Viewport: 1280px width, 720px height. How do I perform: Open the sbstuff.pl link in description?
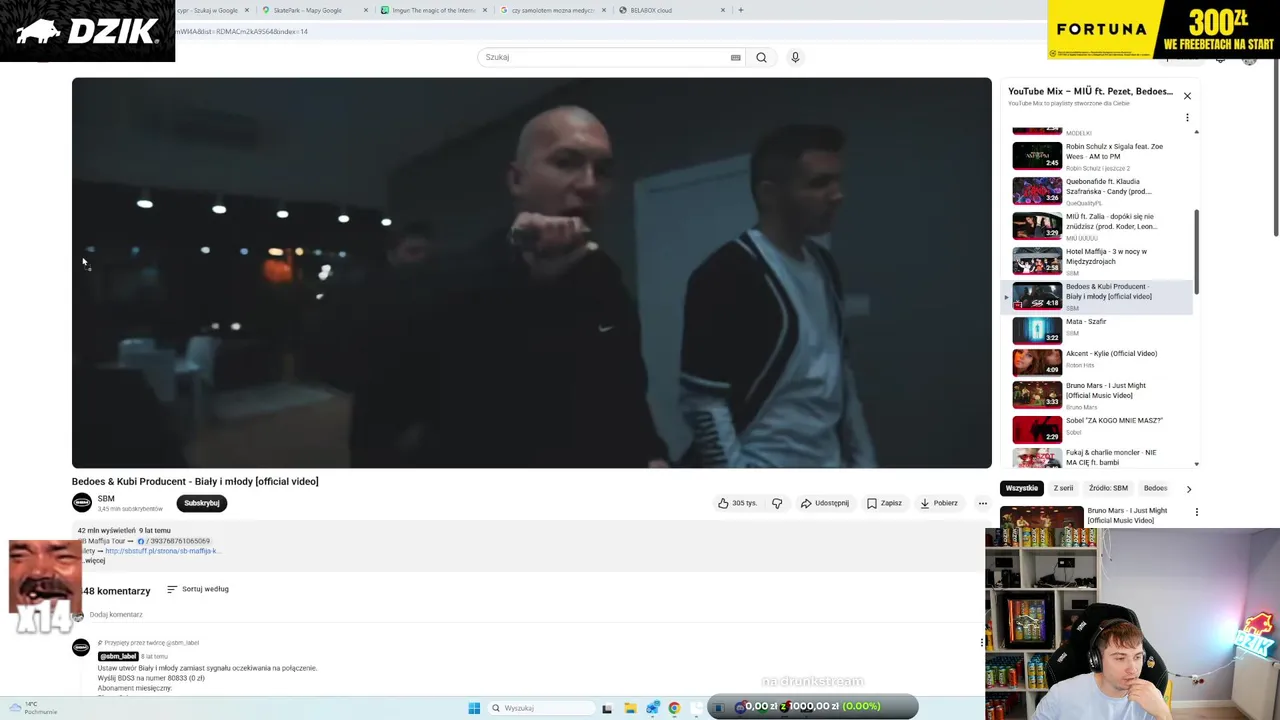click(x=161, y=551)
